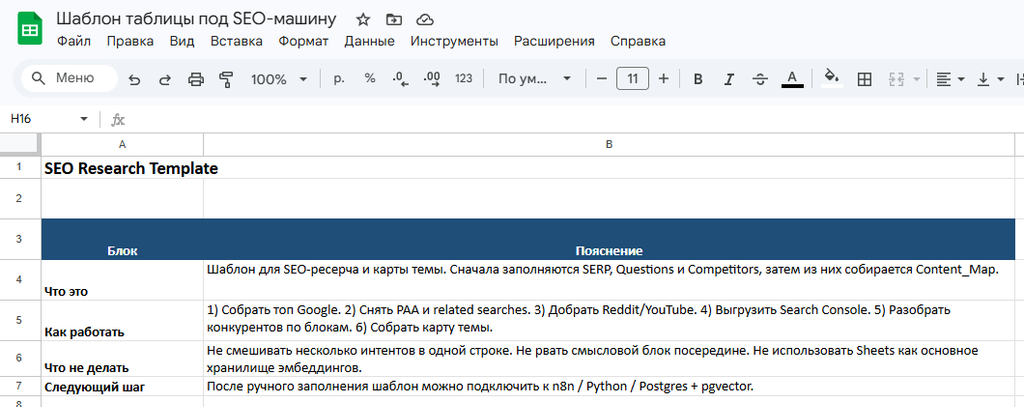Toggle italic formatting
This screenshot has width=1024, height=407.
pyautogui.click(x=729, y=80)
